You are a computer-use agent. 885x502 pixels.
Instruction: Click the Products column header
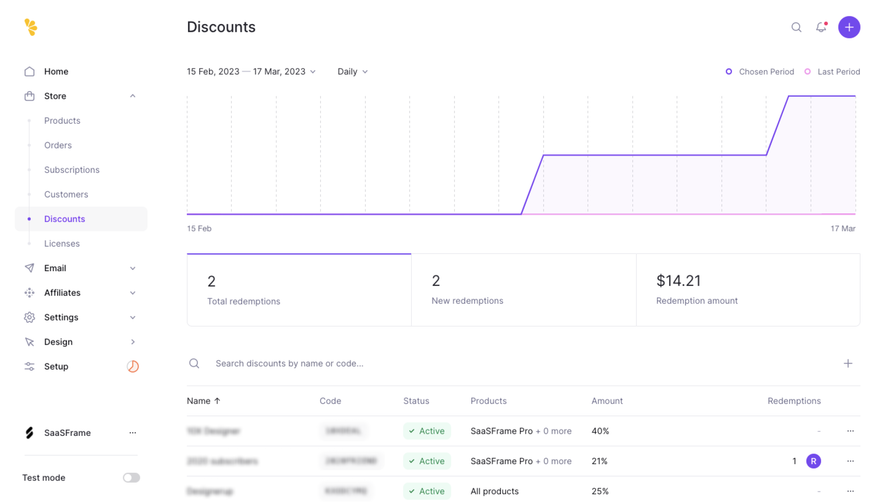tap(489, 401)
